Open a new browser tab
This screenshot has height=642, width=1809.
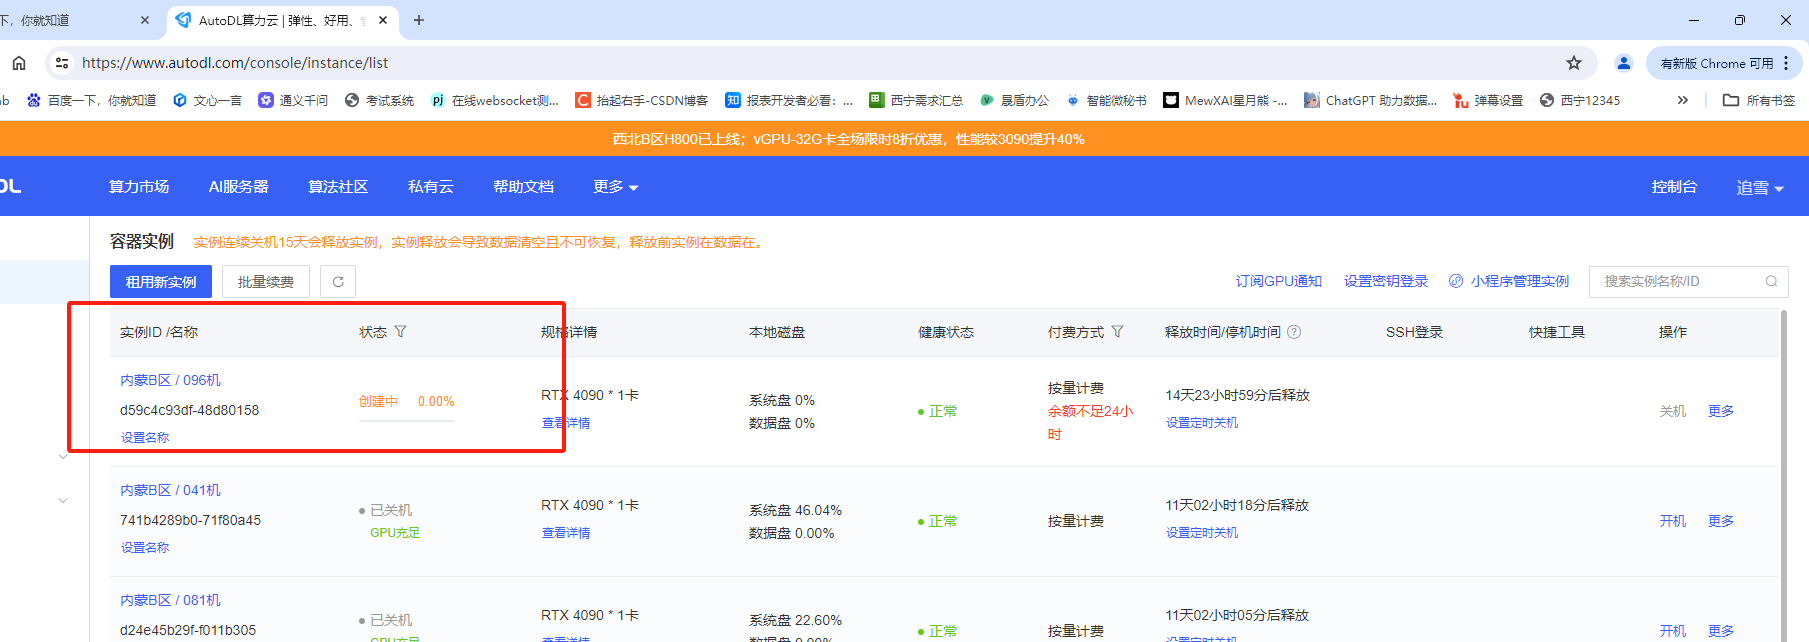[x=419, y=20]
